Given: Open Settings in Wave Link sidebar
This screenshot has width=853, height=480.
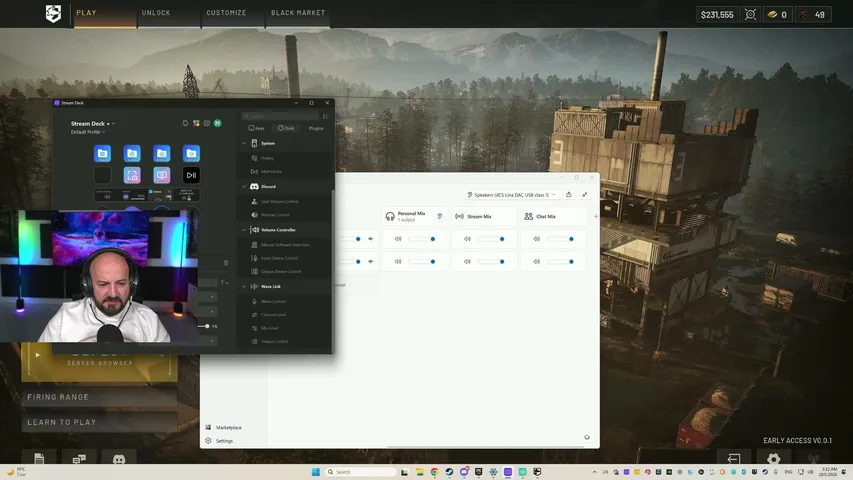Looking at the screenshot, I should click(219, 441).
